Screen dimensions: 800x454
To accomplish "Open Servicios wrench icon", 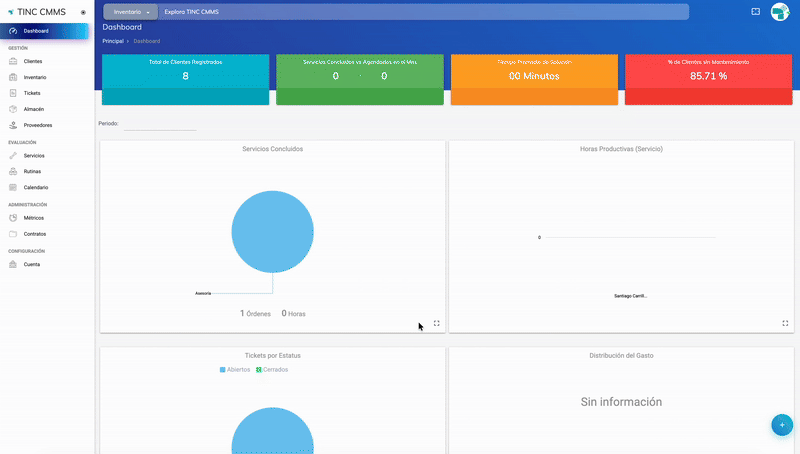I will tap(13, 156).
